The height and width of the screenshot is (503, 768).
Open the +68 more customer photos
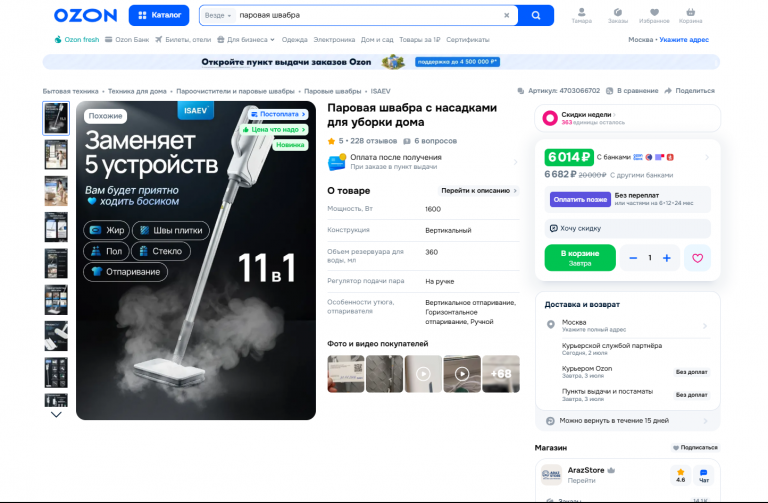(501, 374)
